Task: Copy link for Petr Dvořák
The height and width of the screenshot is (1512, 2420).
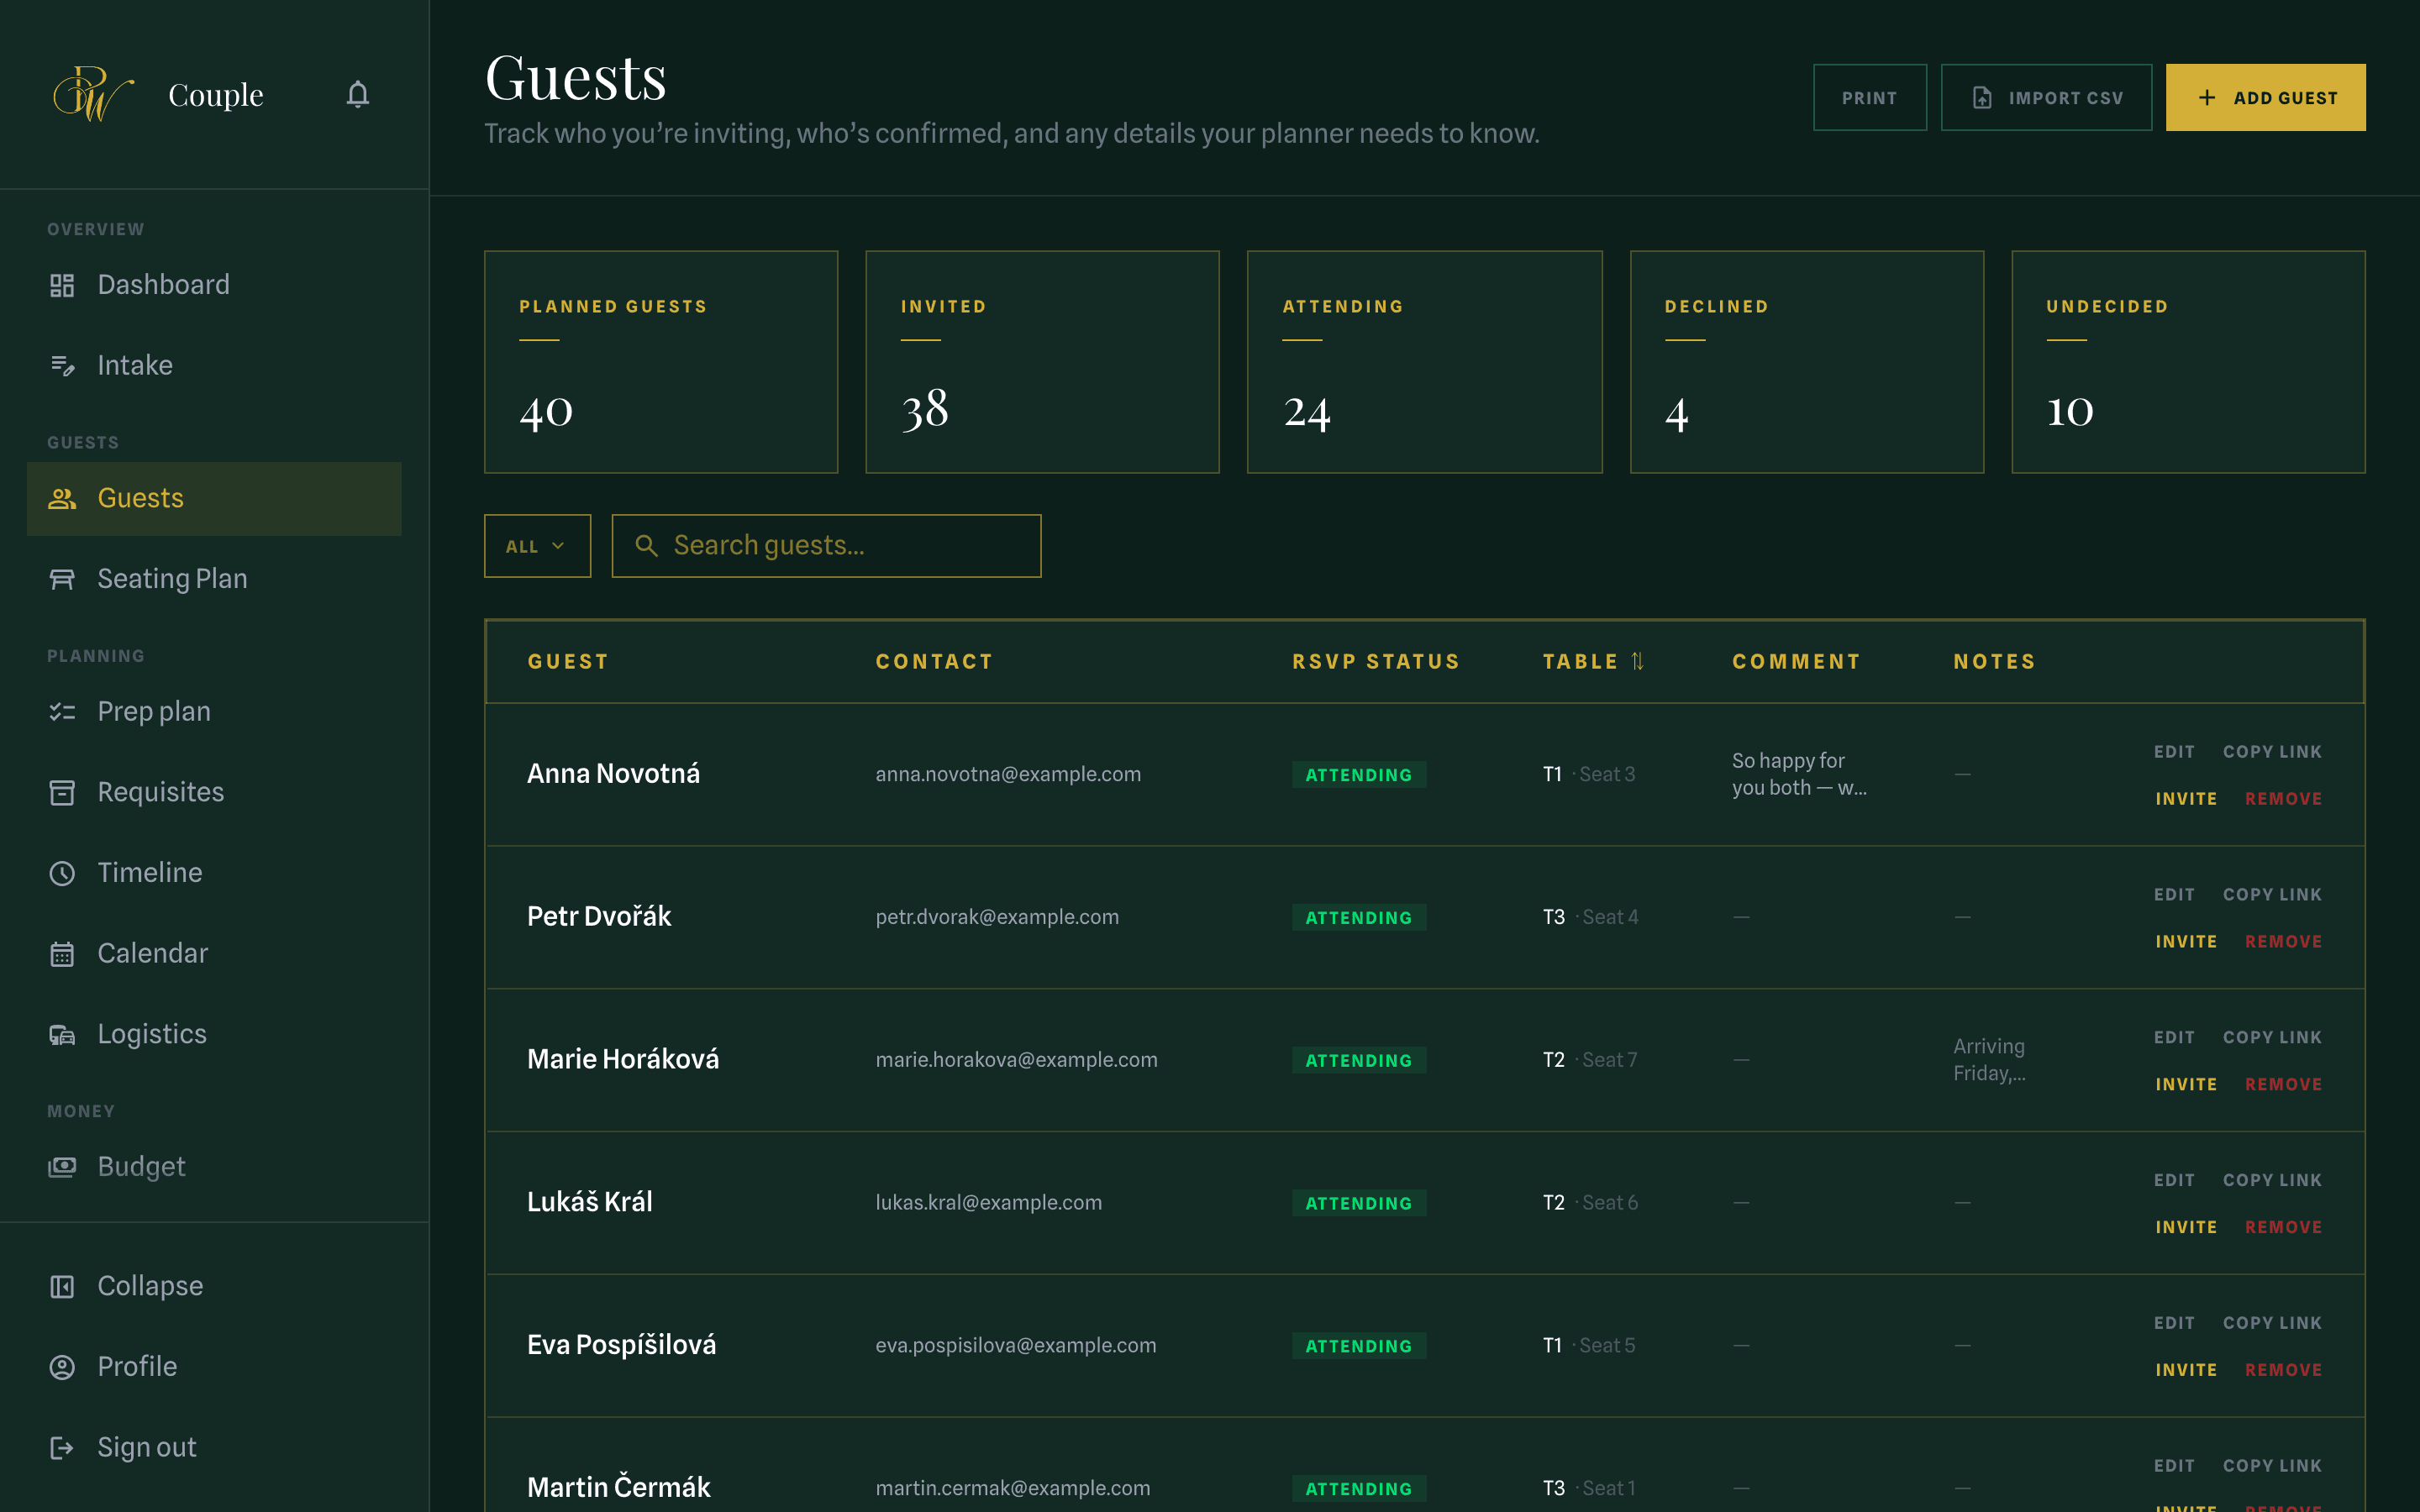Action: tap(2272, 895)
